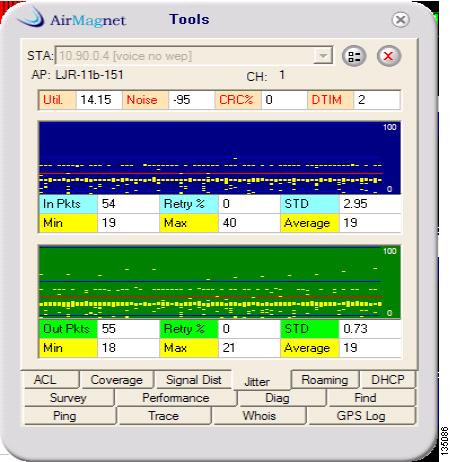Open the Performance tab
This screenshot has height=462, width=450.
(176, 398)
